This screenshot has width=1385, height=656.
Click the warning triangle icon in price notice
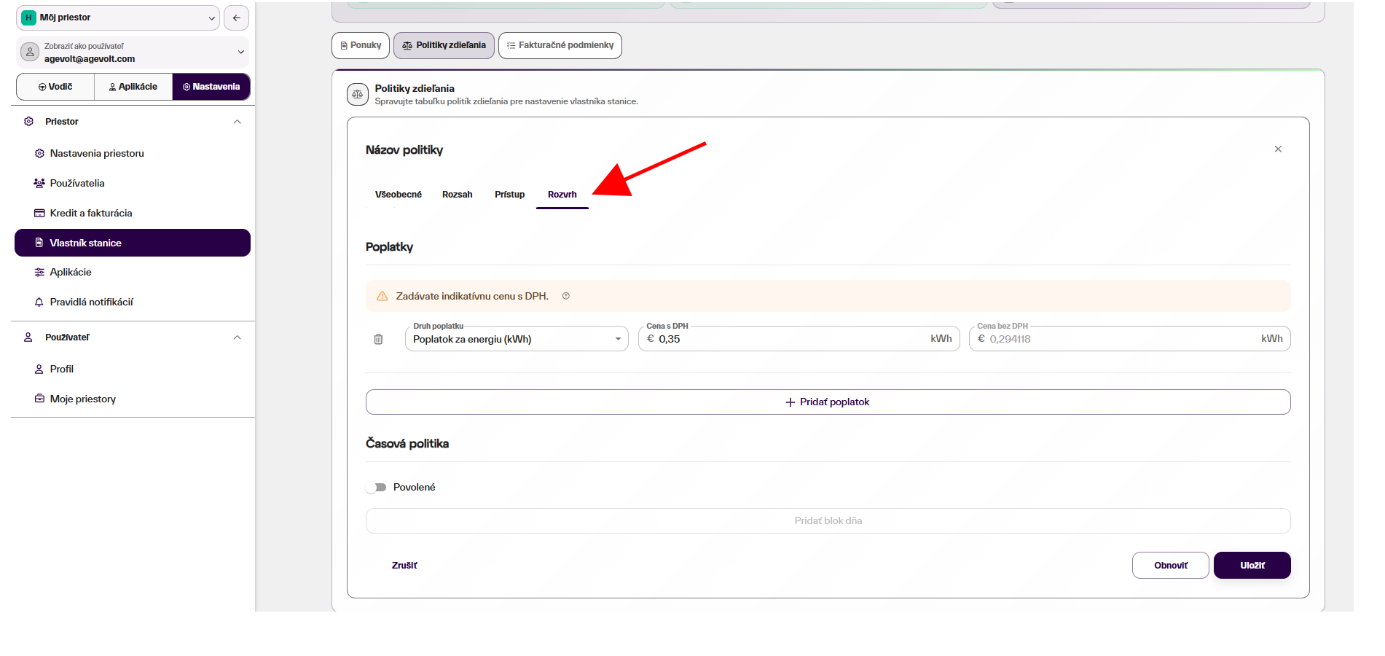(382, 296)
